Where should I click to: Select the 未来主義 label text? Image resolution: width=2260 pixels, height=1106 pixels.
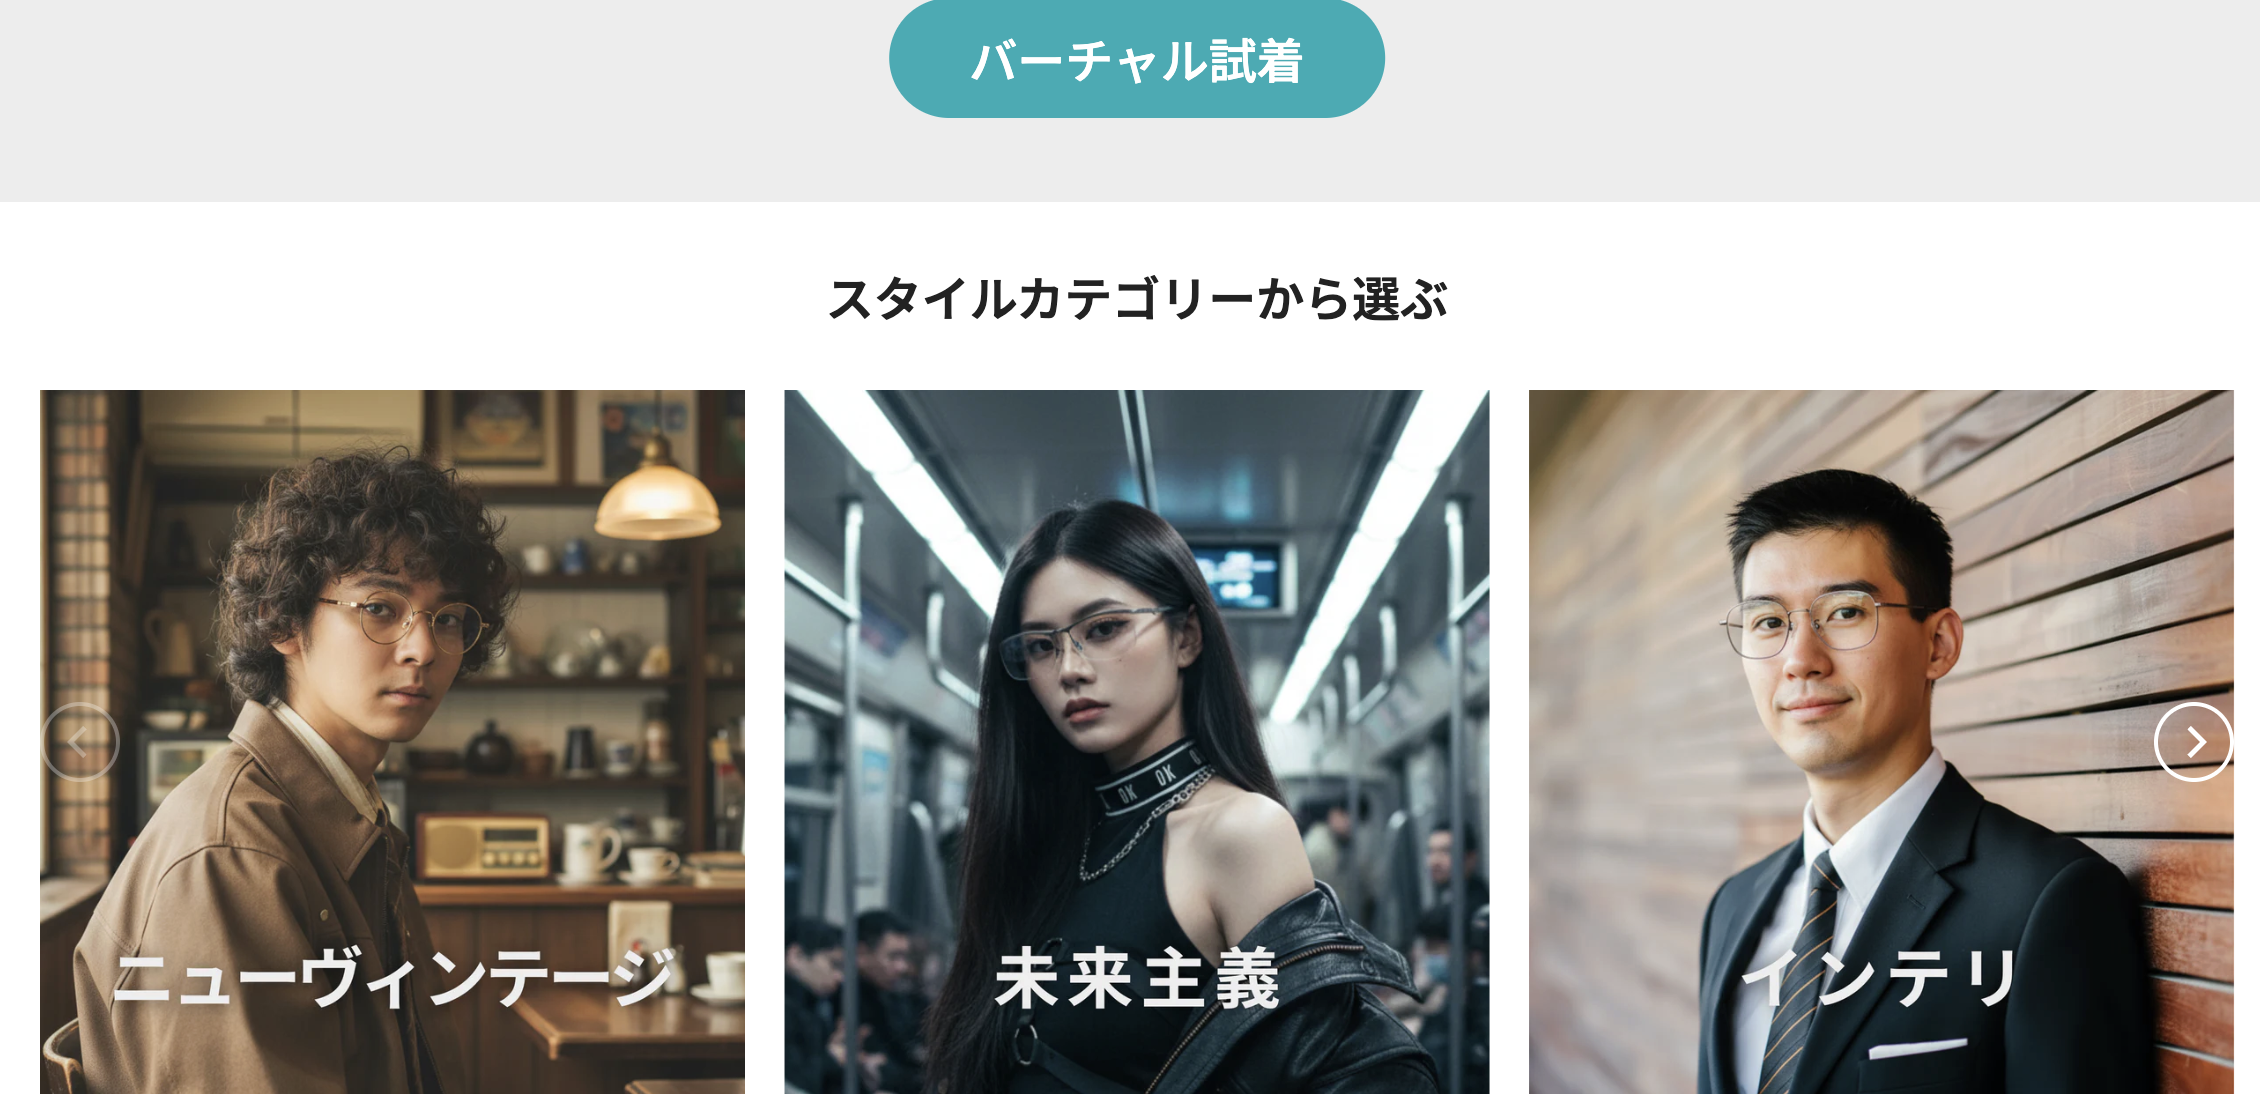[1137, 978]
